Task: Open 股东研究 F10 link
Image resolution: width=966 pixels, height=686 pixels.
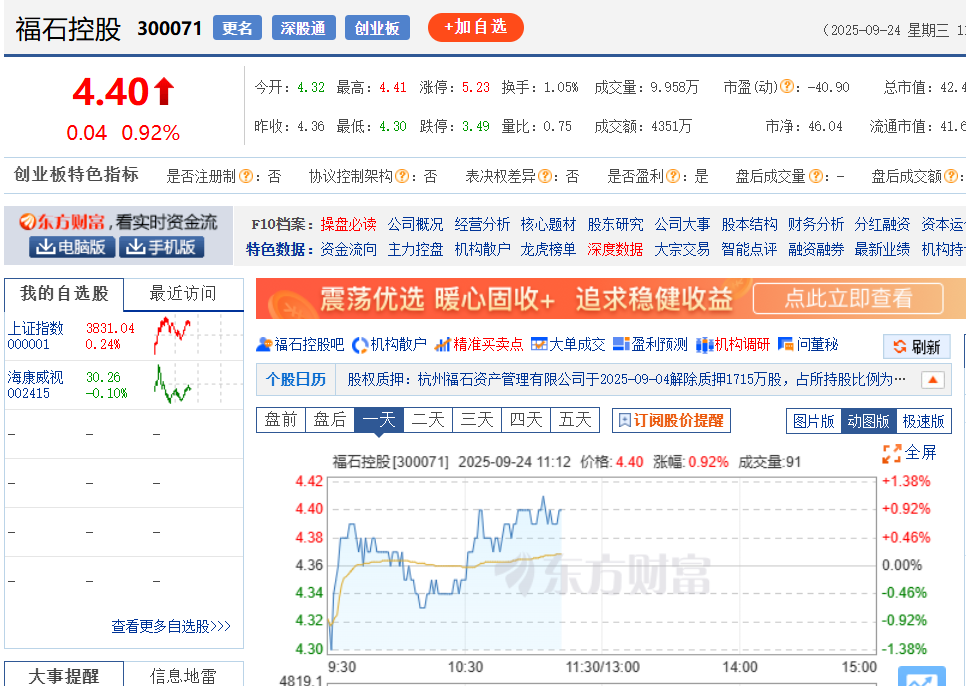Action: (x=615, y=224)
